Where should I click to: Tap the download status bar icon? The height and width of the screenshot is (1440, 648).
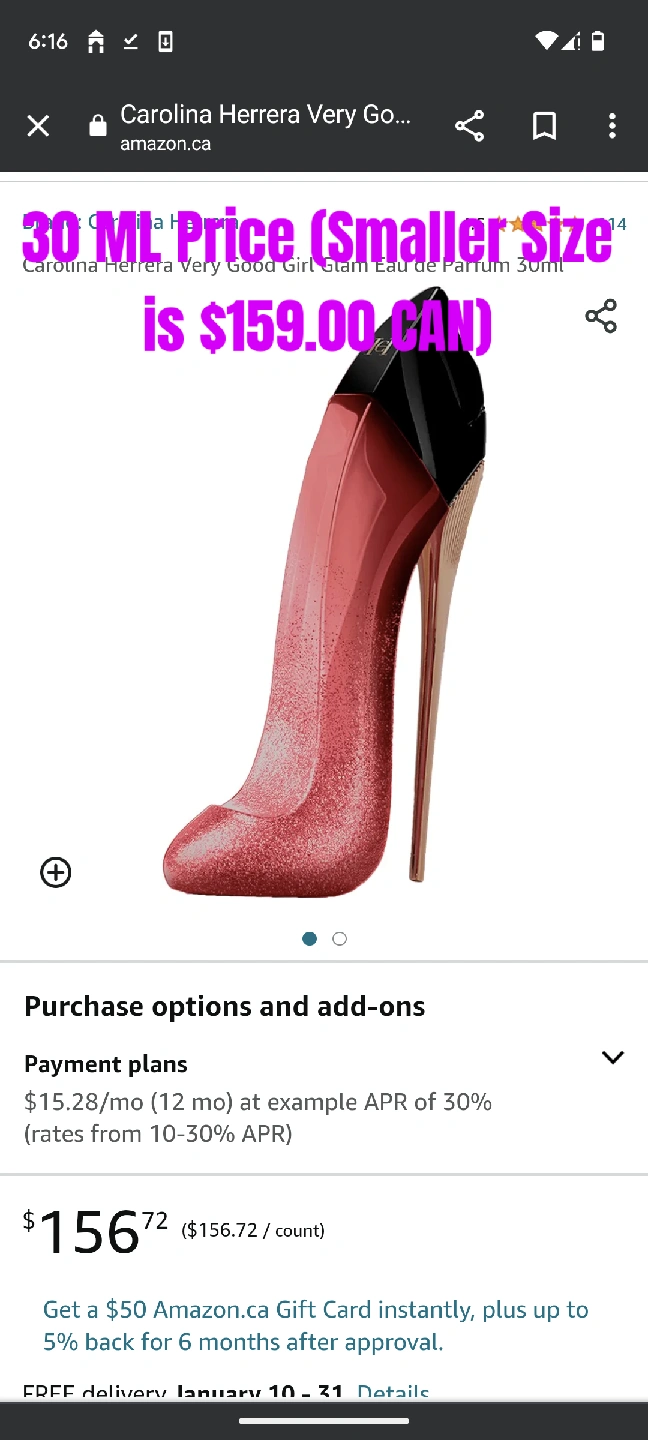point(165,41)
